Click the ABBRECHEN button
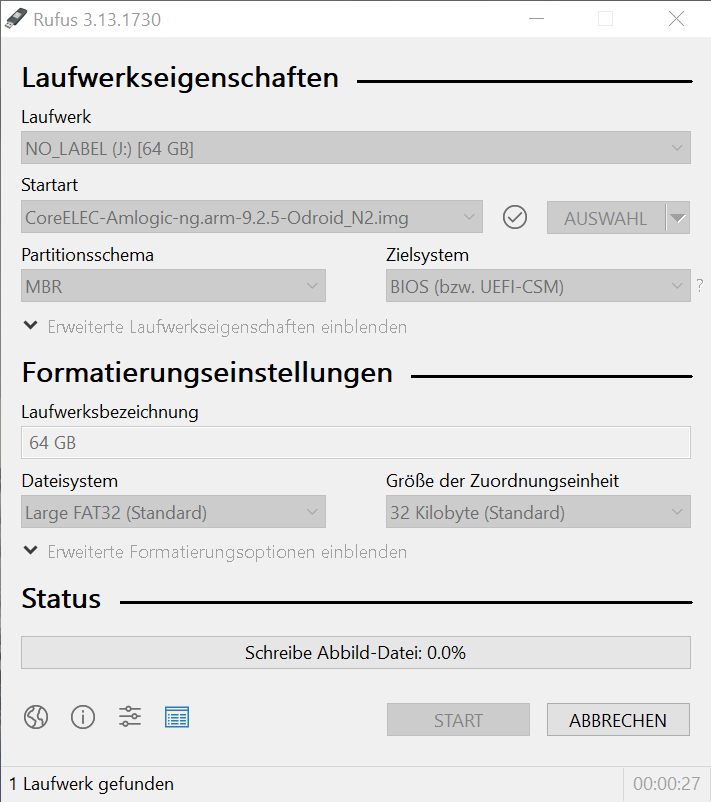The height and width of the screenshot is (802, 711). click(618, 720)
